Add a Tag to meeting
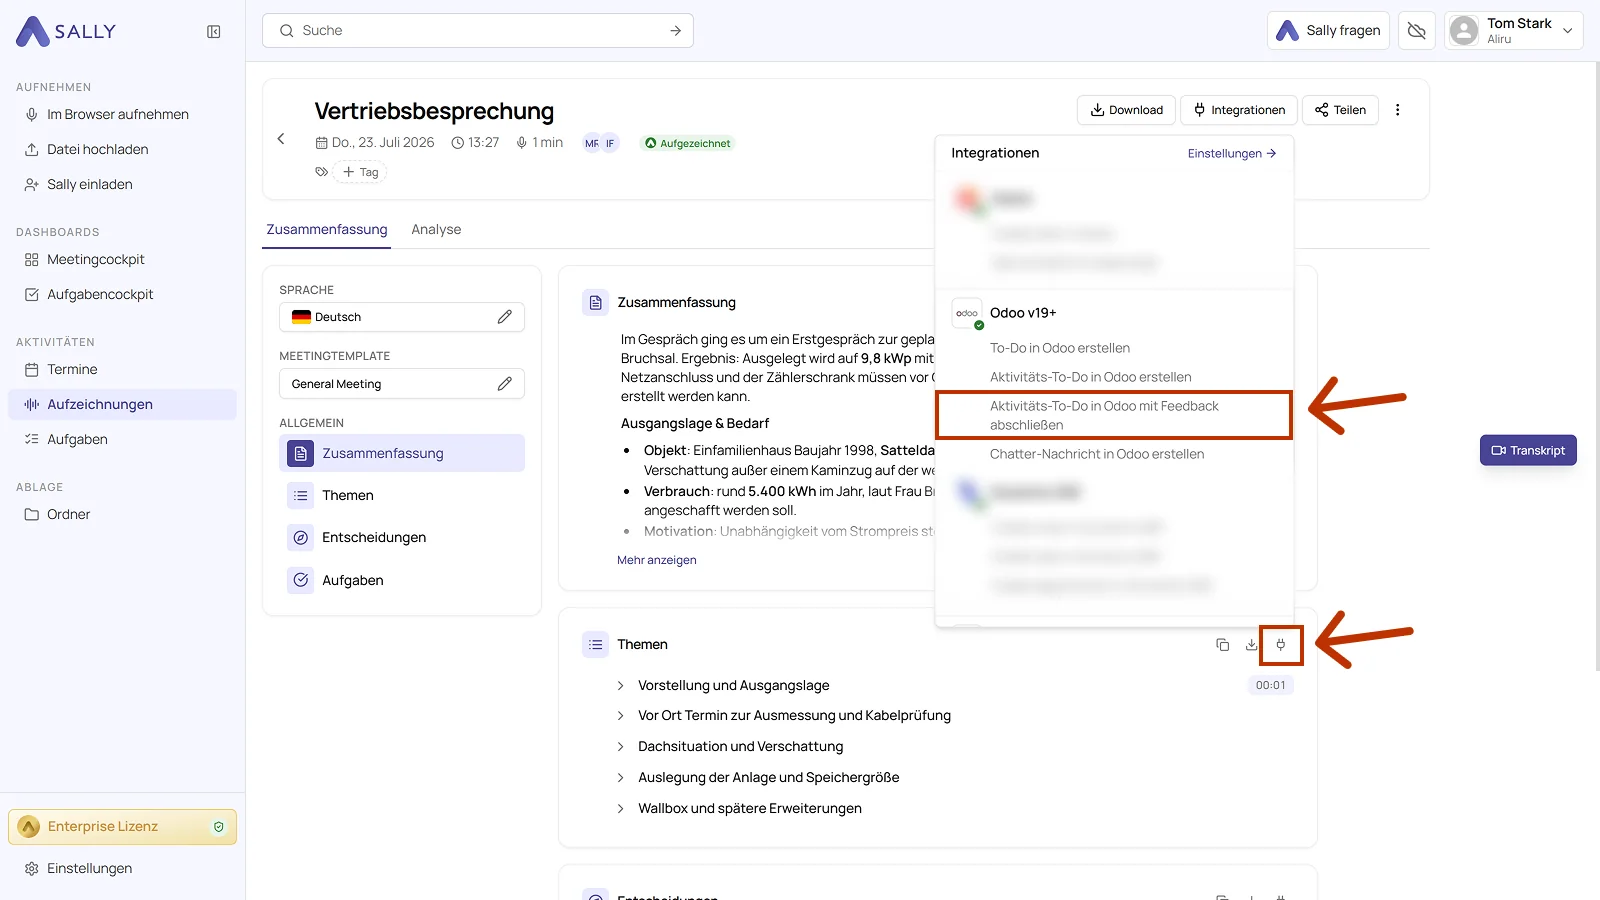This screenshot has height=900, width=1600. (x=361, y=172)
